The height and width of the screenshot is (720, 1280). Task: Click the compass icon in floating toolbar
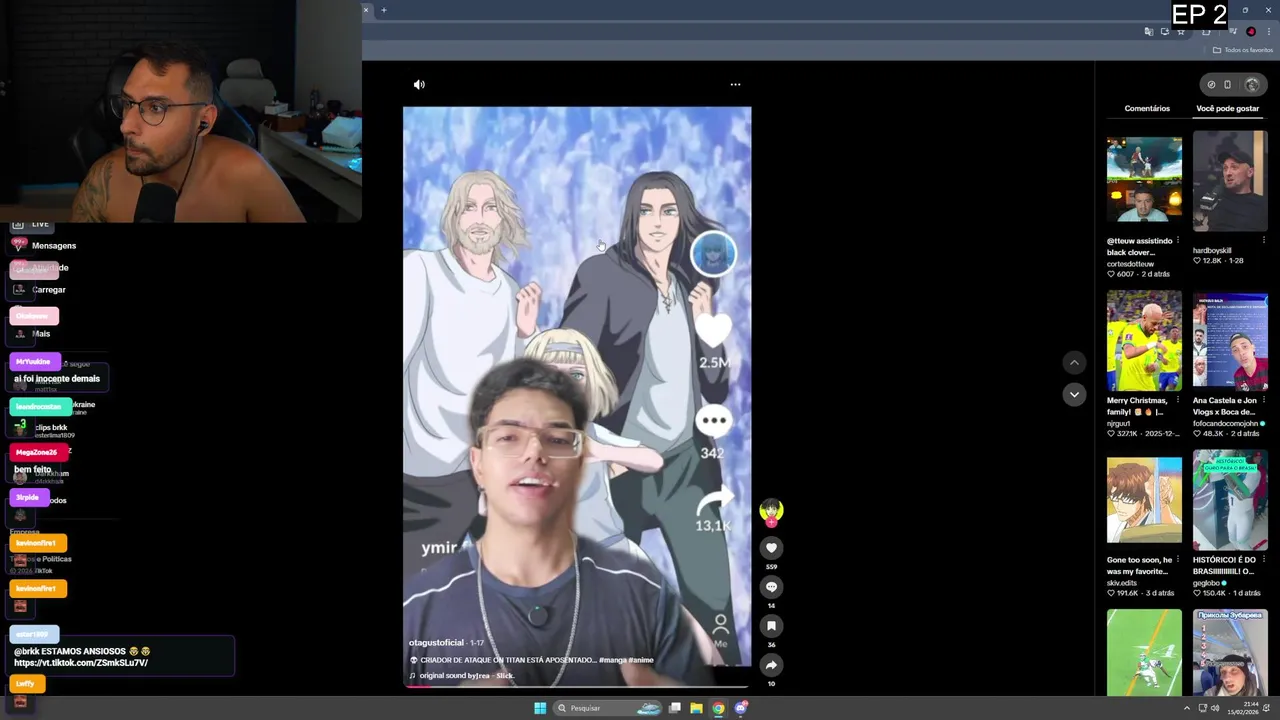tap(1211, 85)
